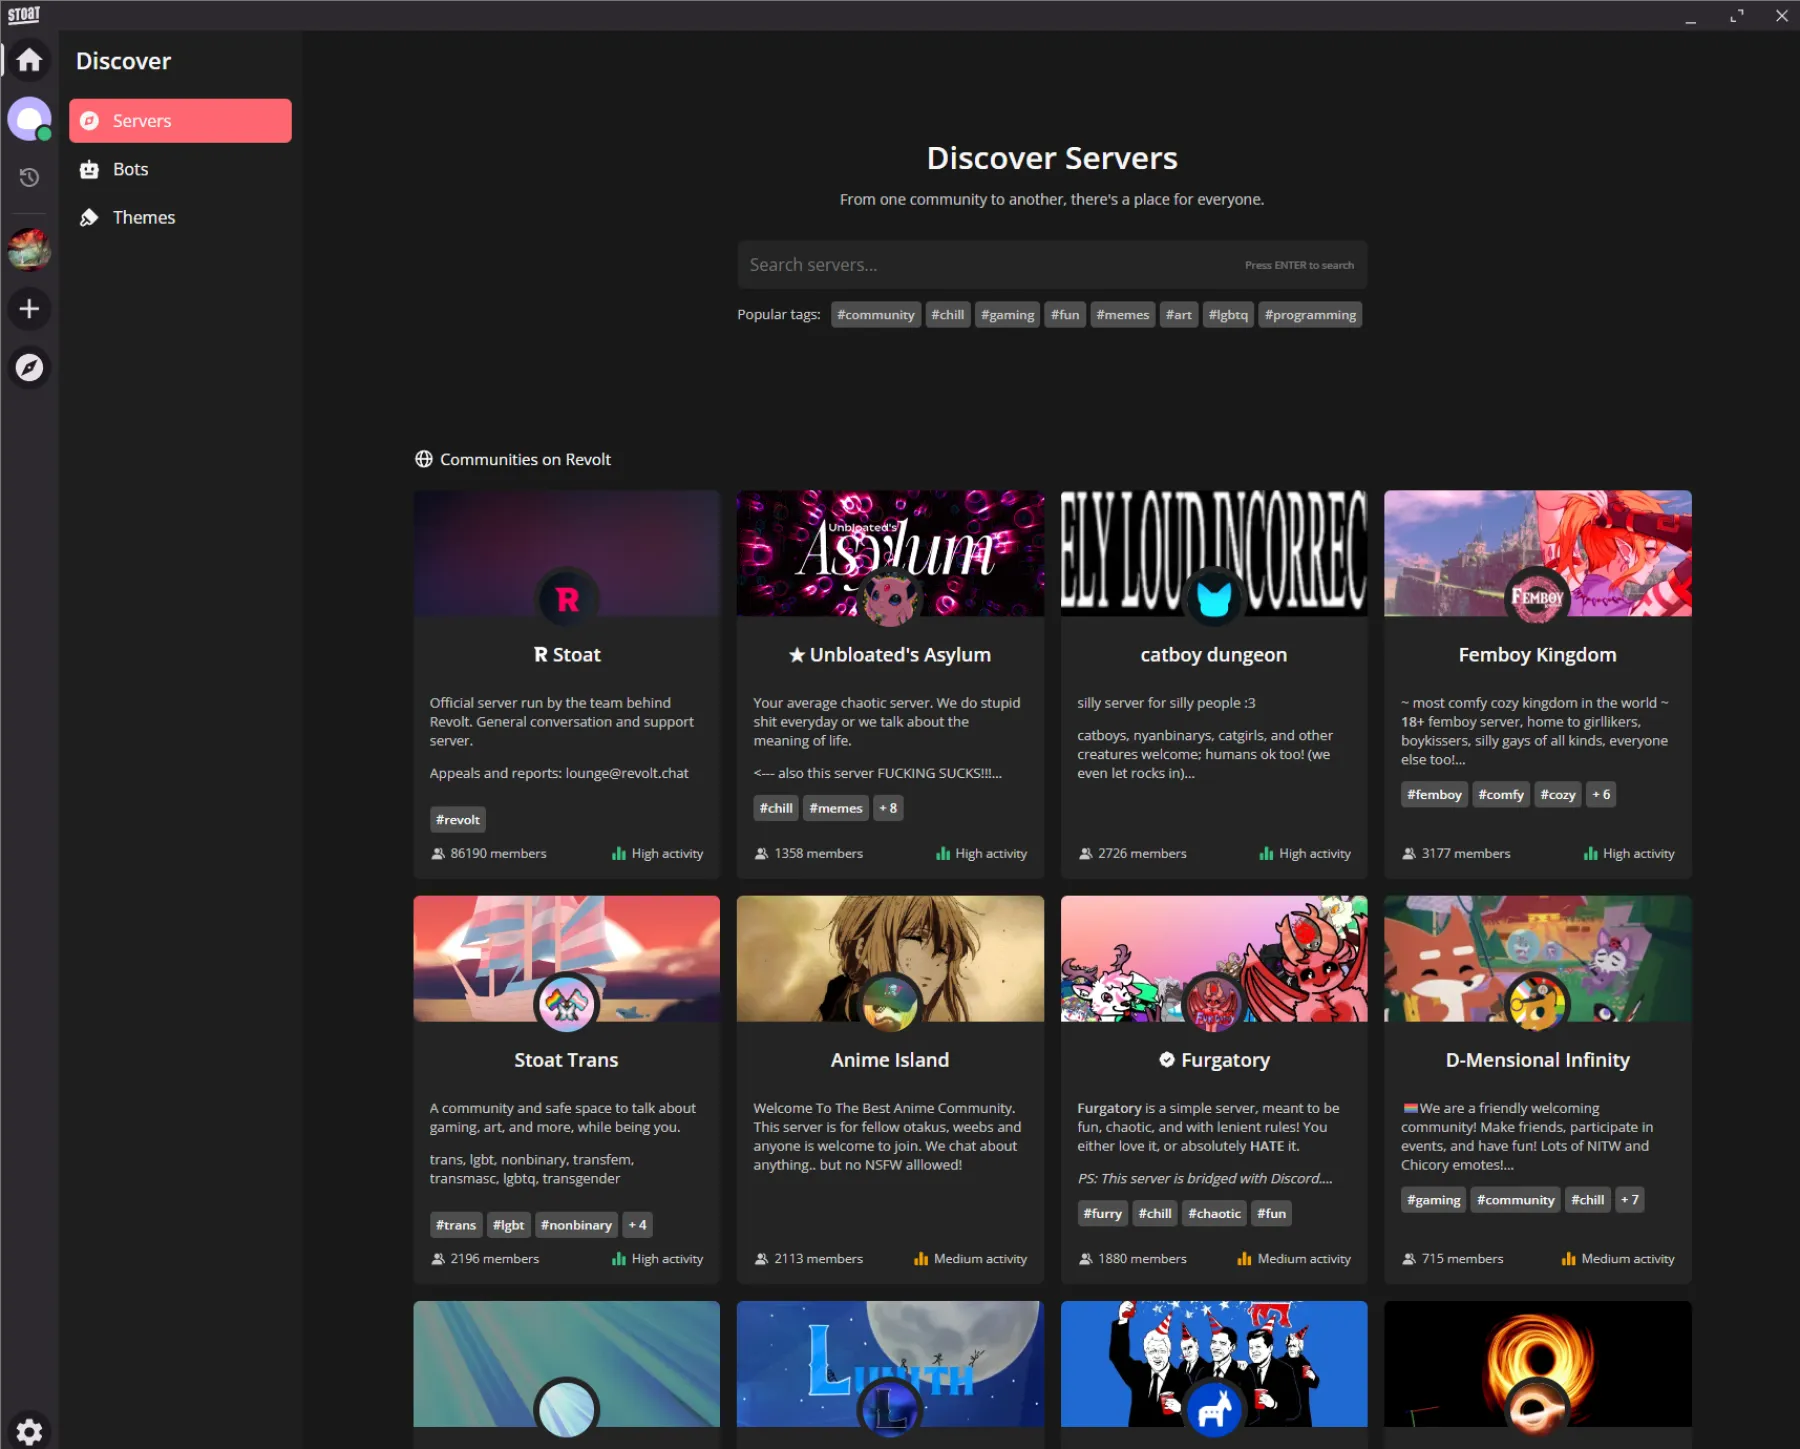Click the Stoat logo in the top left
Image resolution: width=1800 pixels, height=1449 pixels.
pyautogui.click(x=24, y=14)
